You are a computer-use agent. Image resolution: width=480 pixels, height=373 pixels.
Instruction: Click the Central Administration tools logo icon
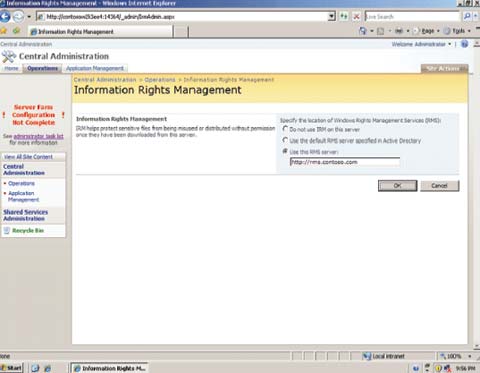(x=9, y=56)
